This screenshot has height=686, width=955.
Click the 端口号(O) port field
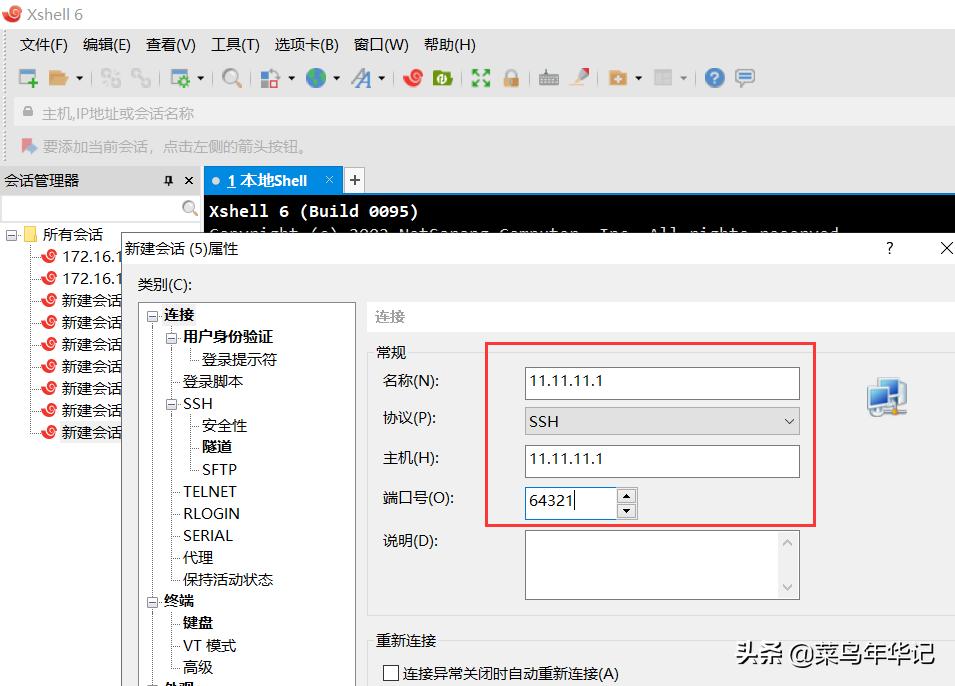pyautogui.click(x=571, y=503)
